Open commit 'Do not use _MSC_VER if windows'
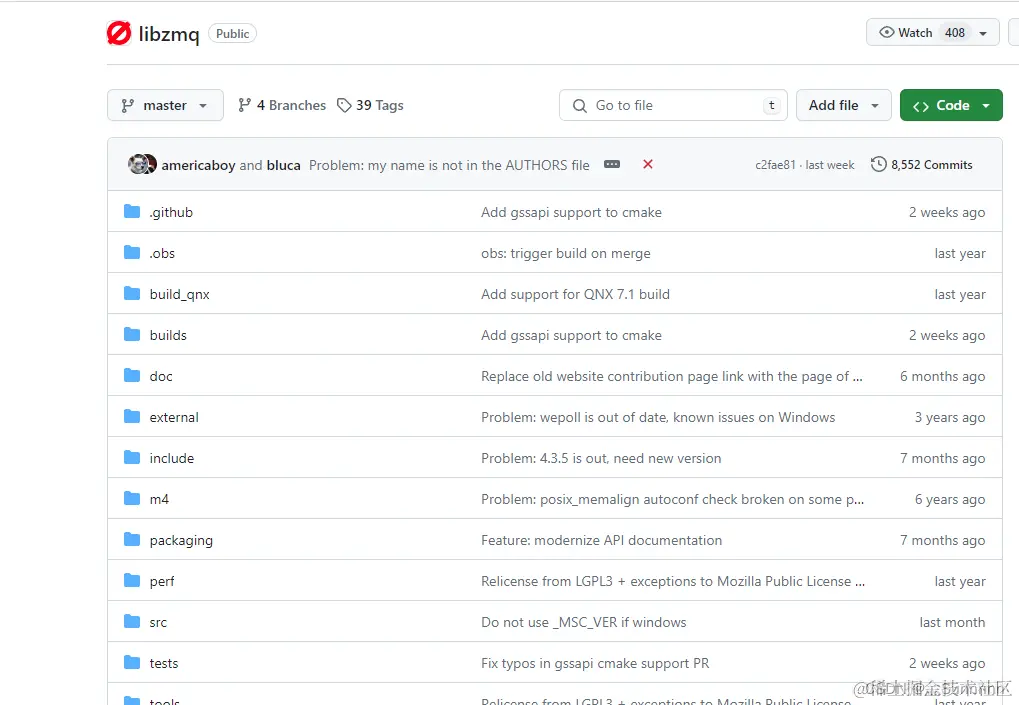Screen dimensions: 1019x705 (584, 622)
